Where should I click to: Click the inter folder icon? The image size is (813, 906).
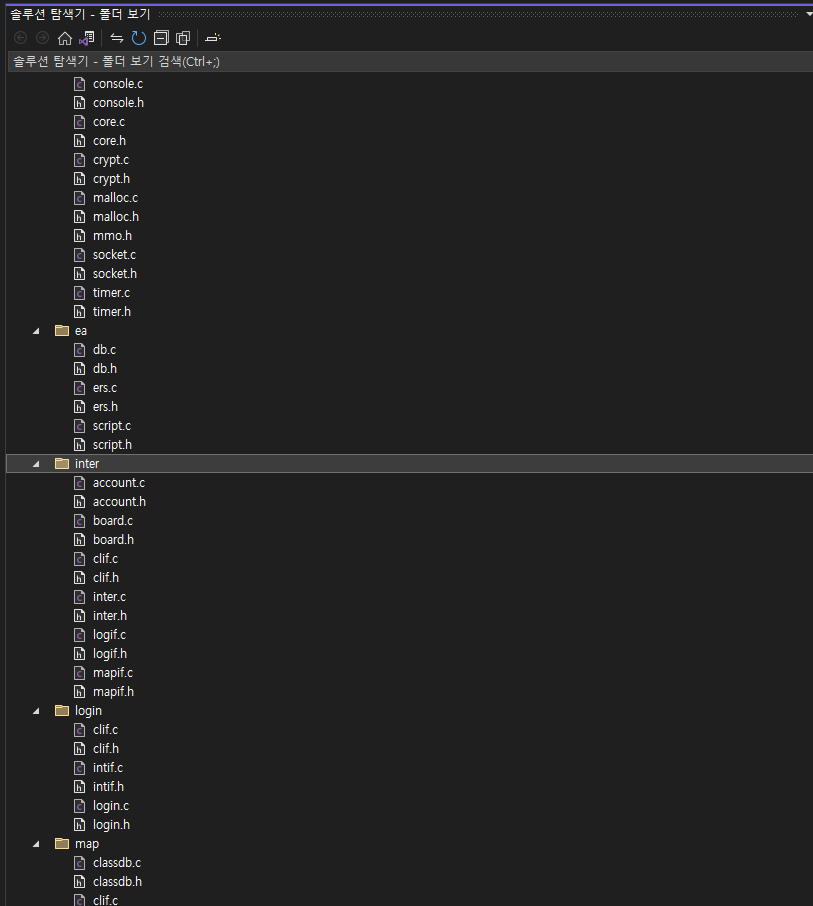[62, 463]
